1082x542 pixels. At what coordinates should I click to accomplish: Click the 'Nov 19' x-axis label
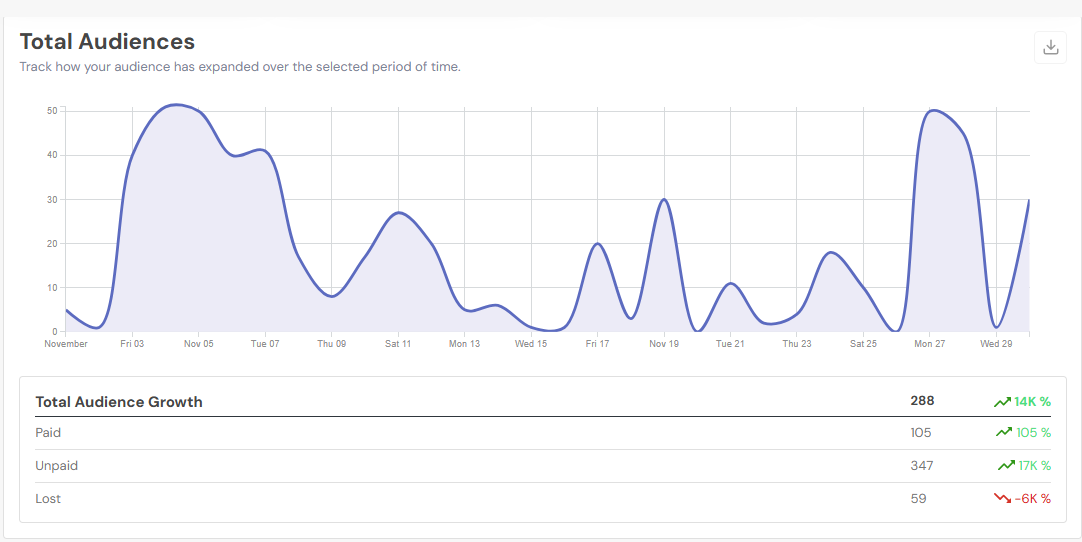tap(664, 344)
